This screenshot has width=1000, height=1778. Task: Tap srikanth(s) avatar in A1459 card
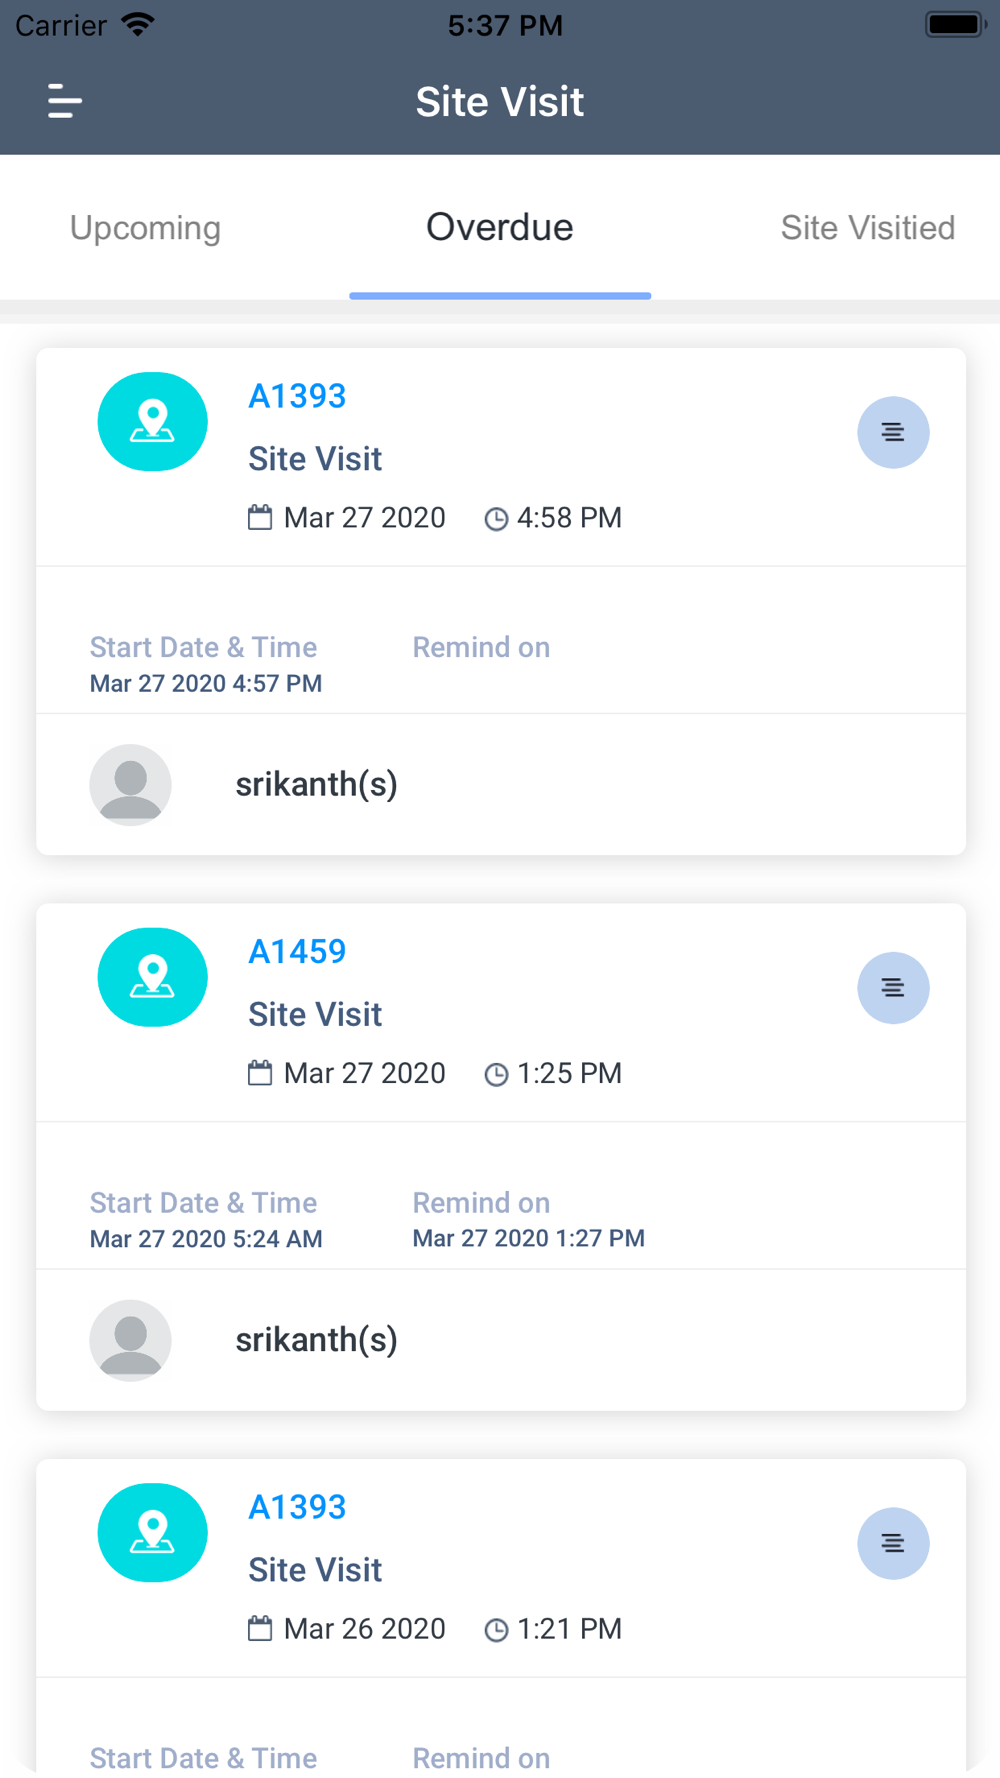click(x=130, y=1340)
